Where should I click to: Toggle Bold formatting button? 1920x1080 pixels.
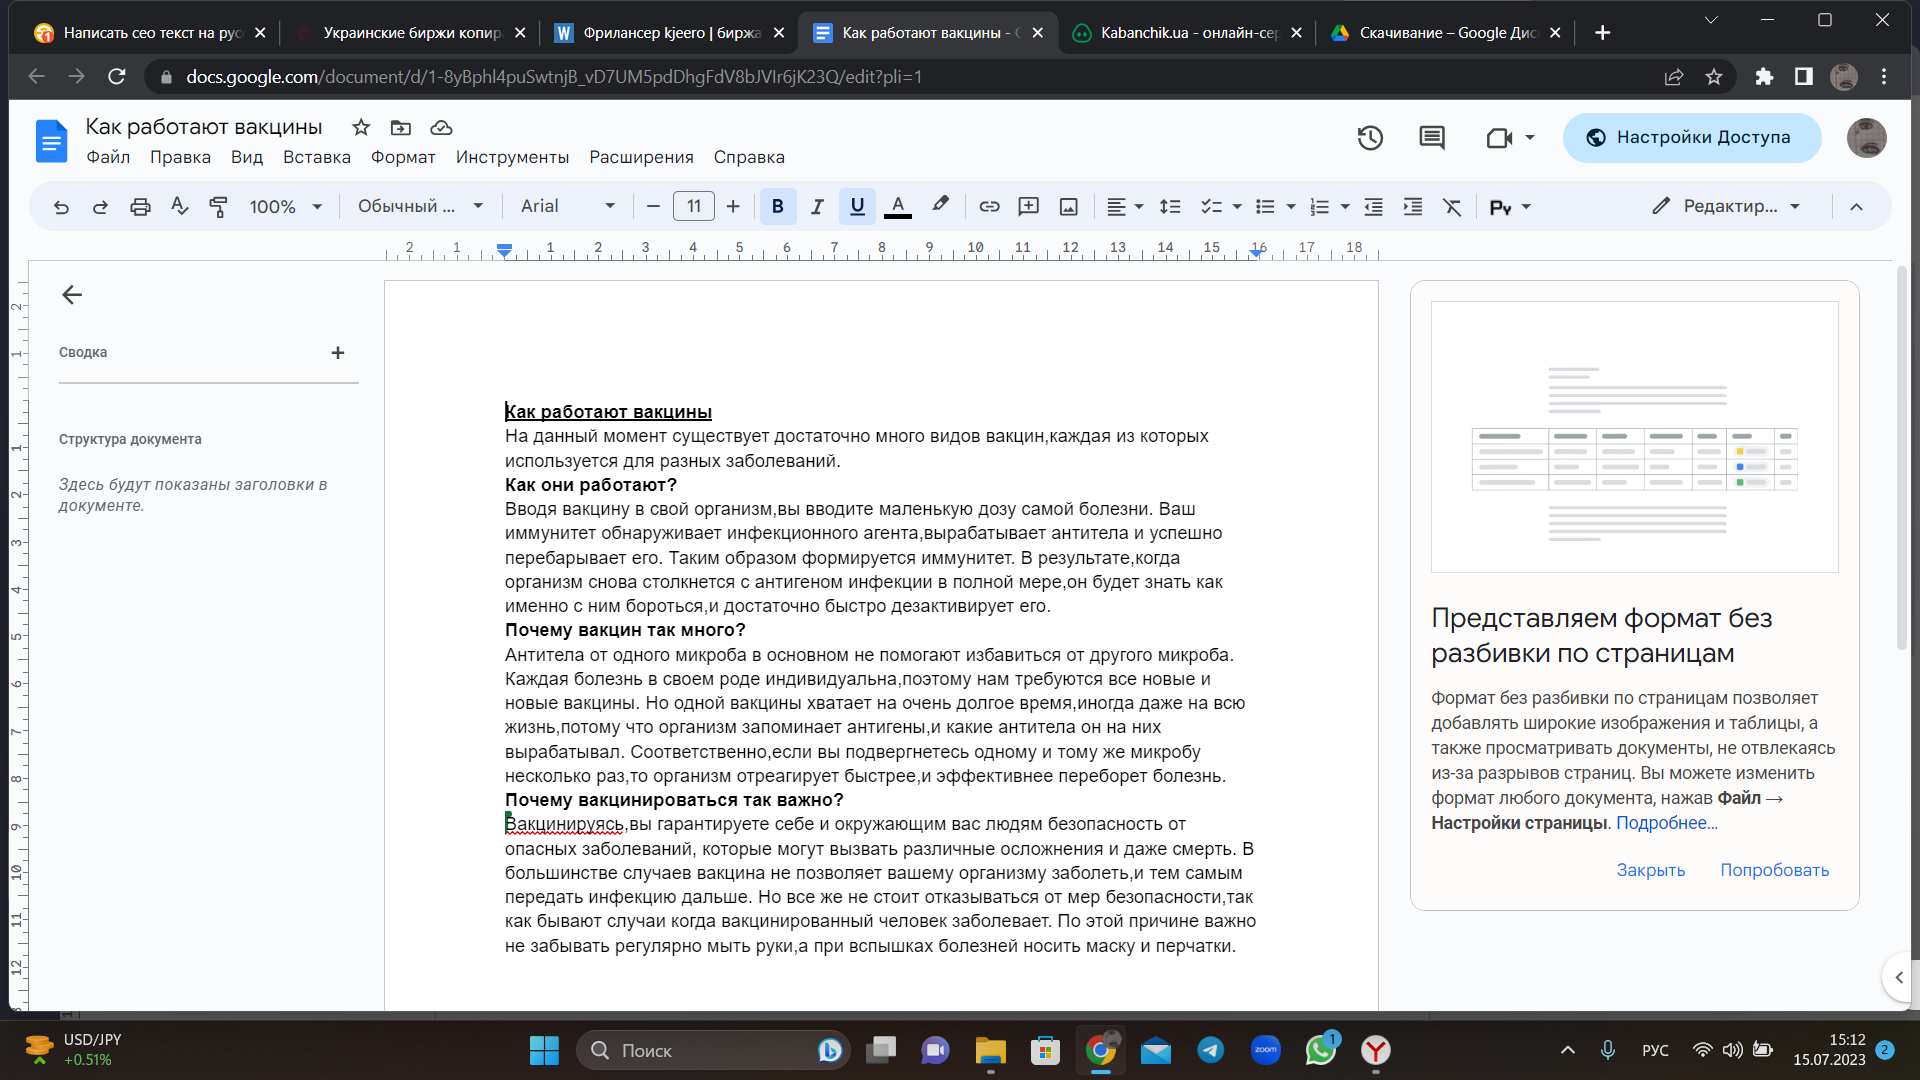point(778,207)
